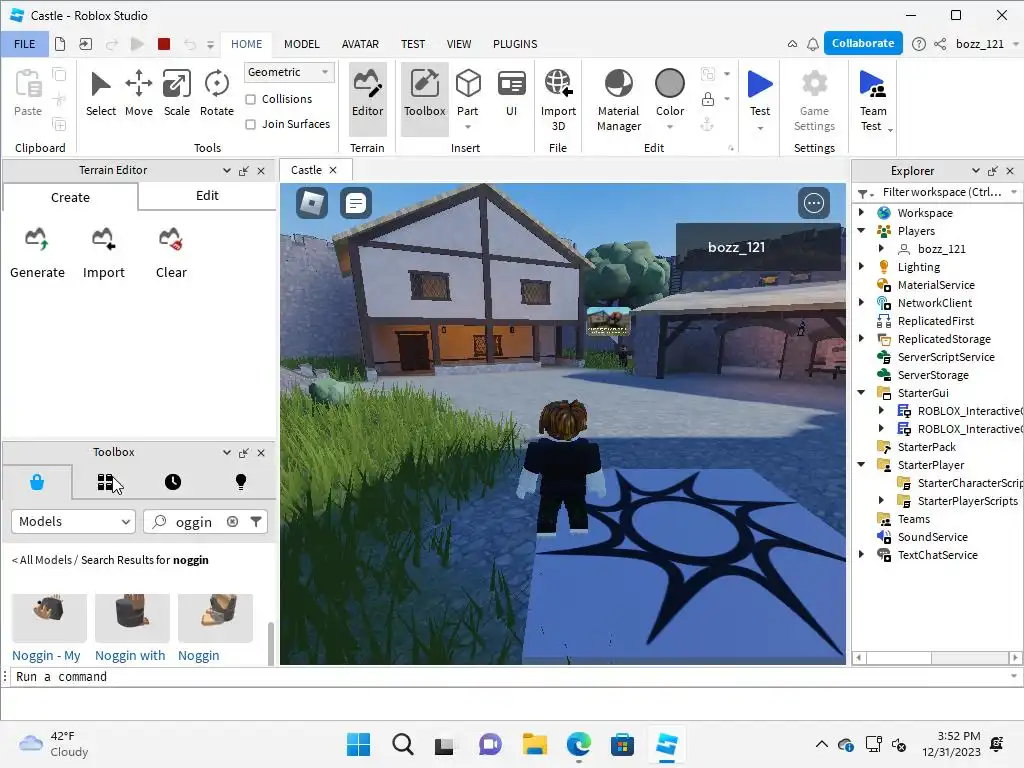Open Material Manager
This screenshot has width=1024, height=768.
tap(618, 100)
